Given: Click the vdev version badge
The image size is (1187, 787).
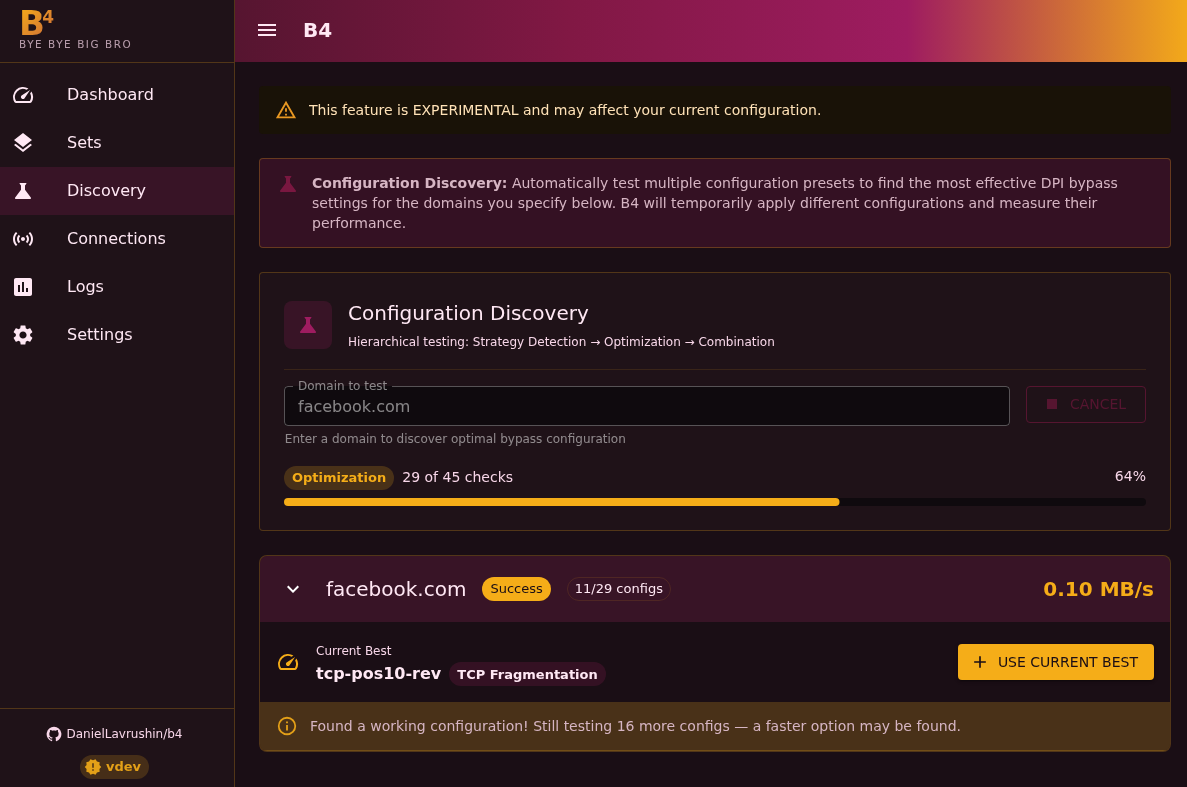Looking at the screenshot, I should tap(115, 767).
